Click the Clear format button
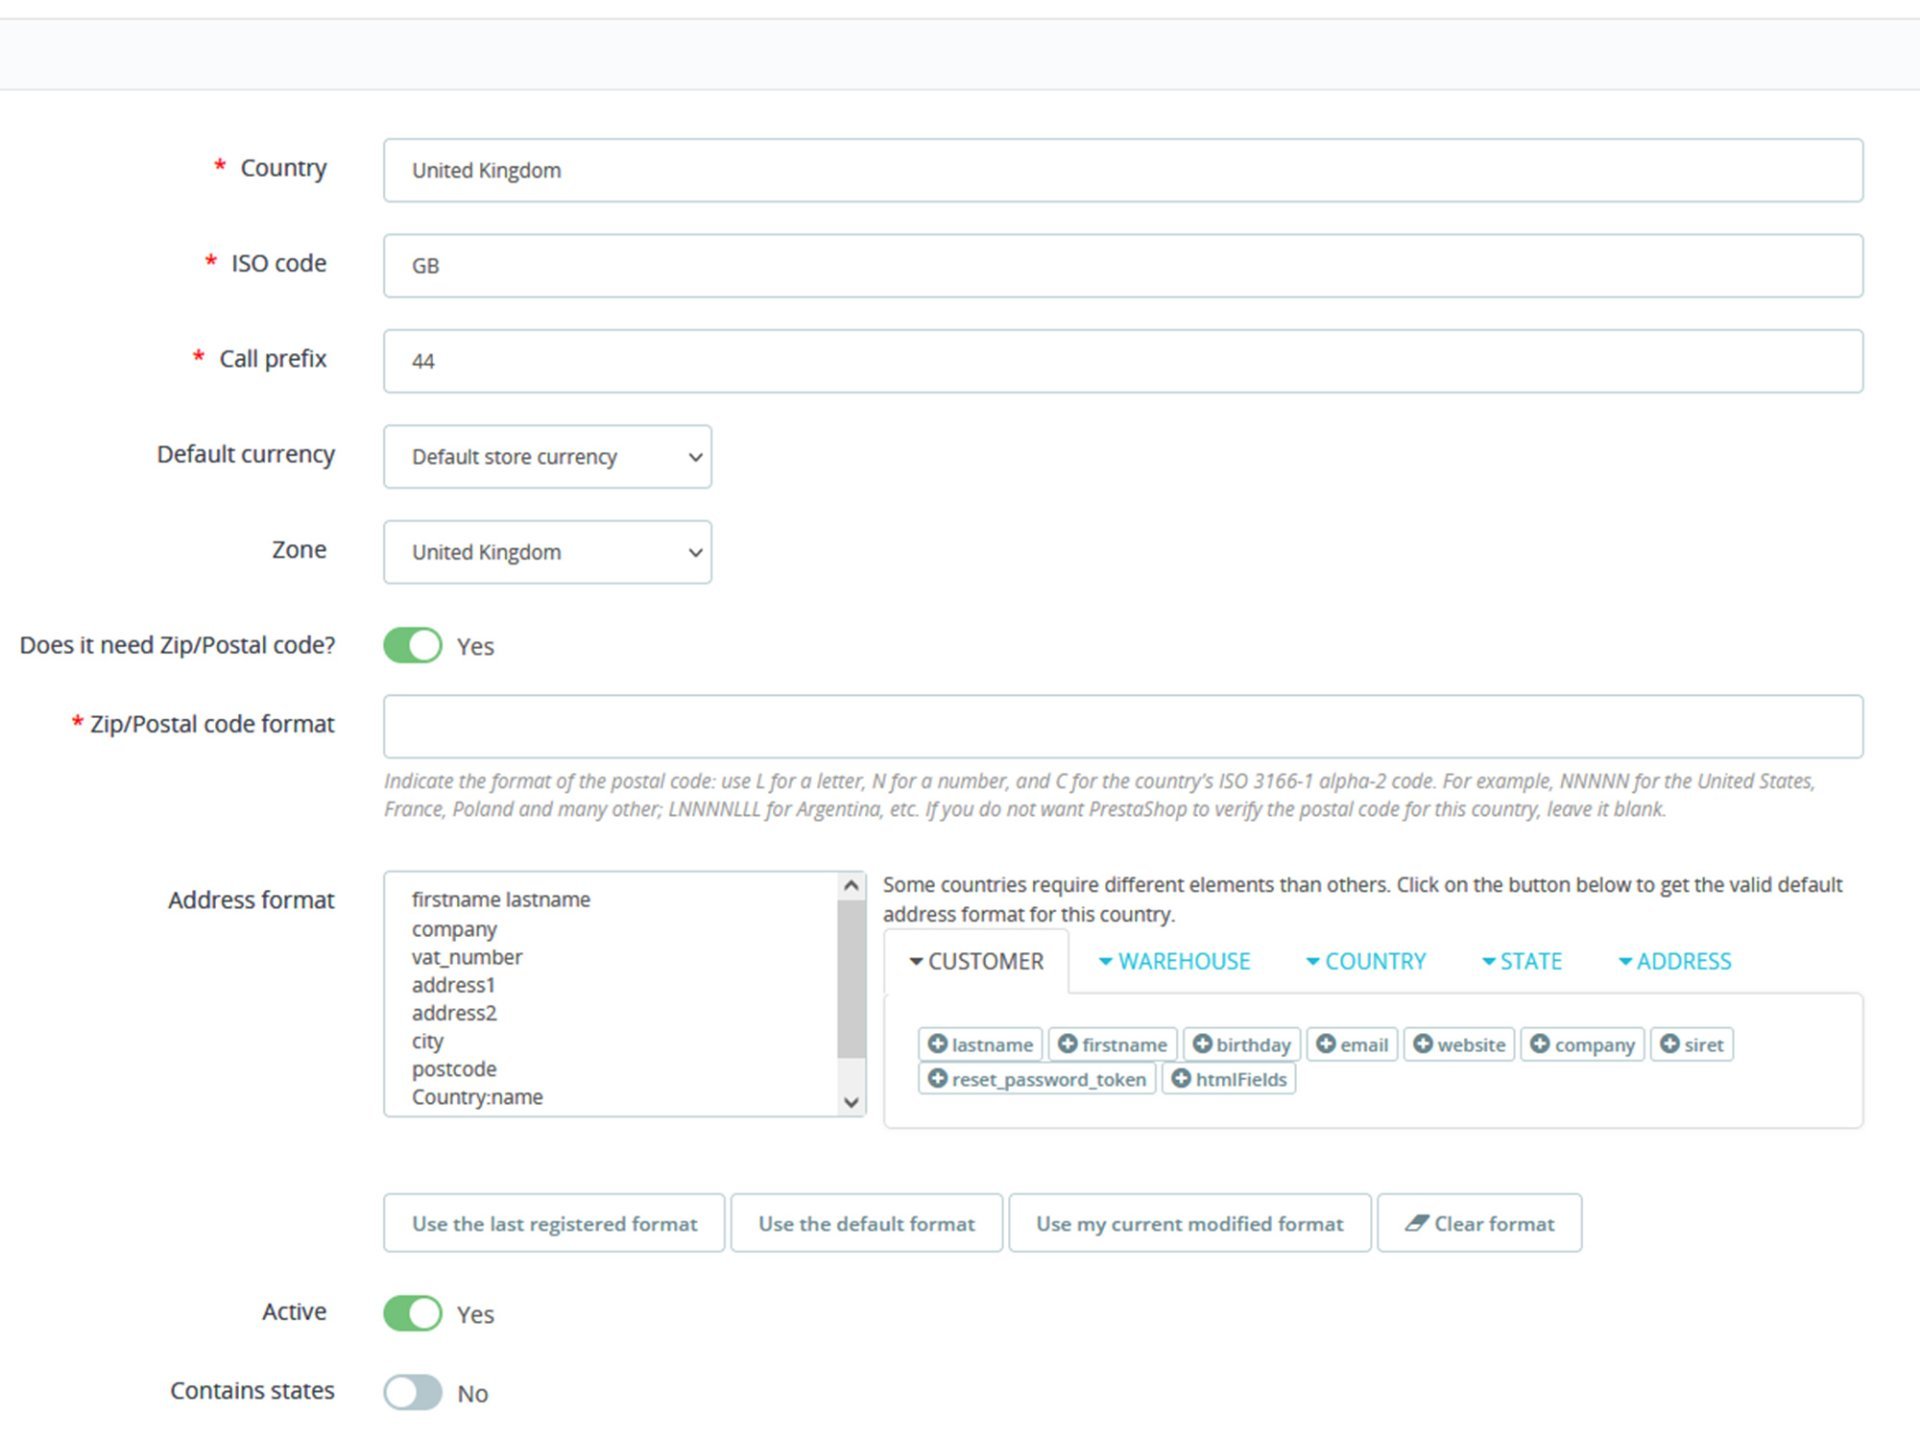1920x1440 pixels. click(x=1479, y=1223)
